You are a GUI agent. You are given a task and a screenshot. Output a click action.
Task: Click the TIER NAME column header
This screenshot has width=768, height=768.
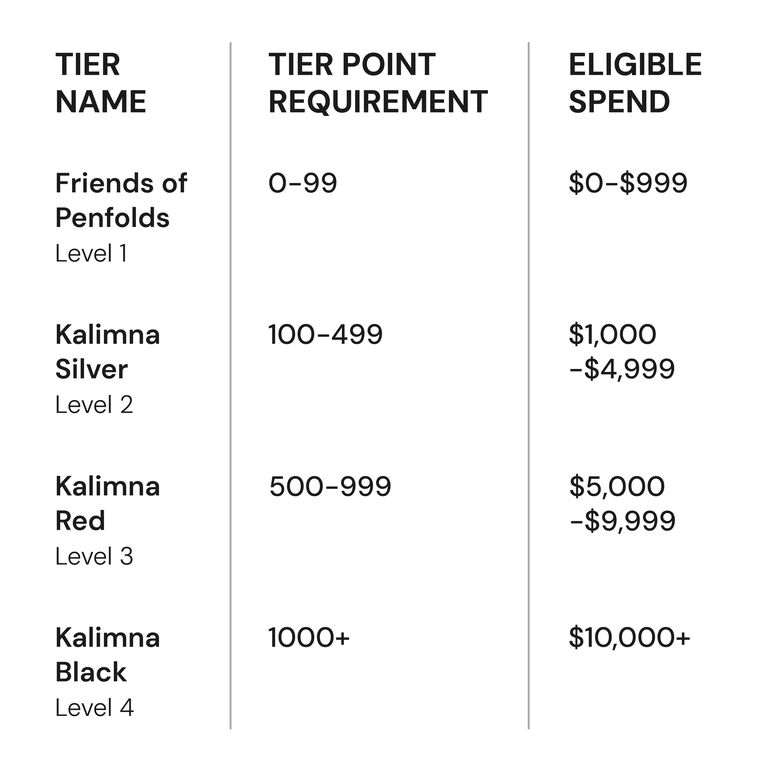(100, 83)
